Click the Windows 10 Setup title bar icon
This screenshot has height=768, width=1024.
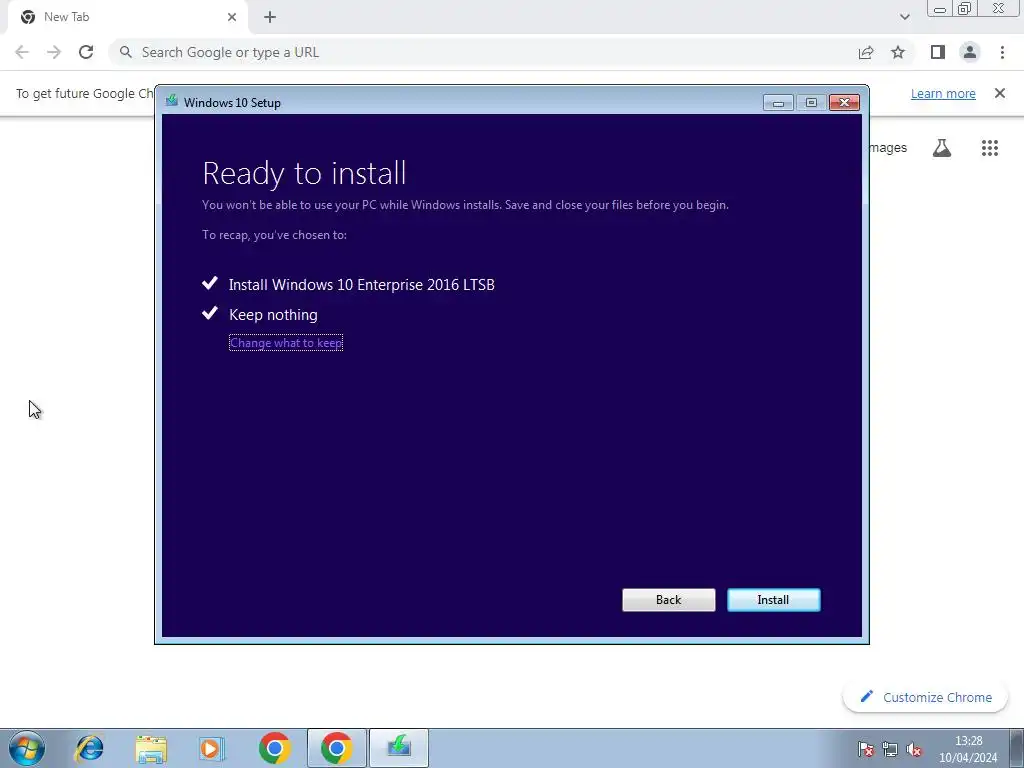[172, 101]
